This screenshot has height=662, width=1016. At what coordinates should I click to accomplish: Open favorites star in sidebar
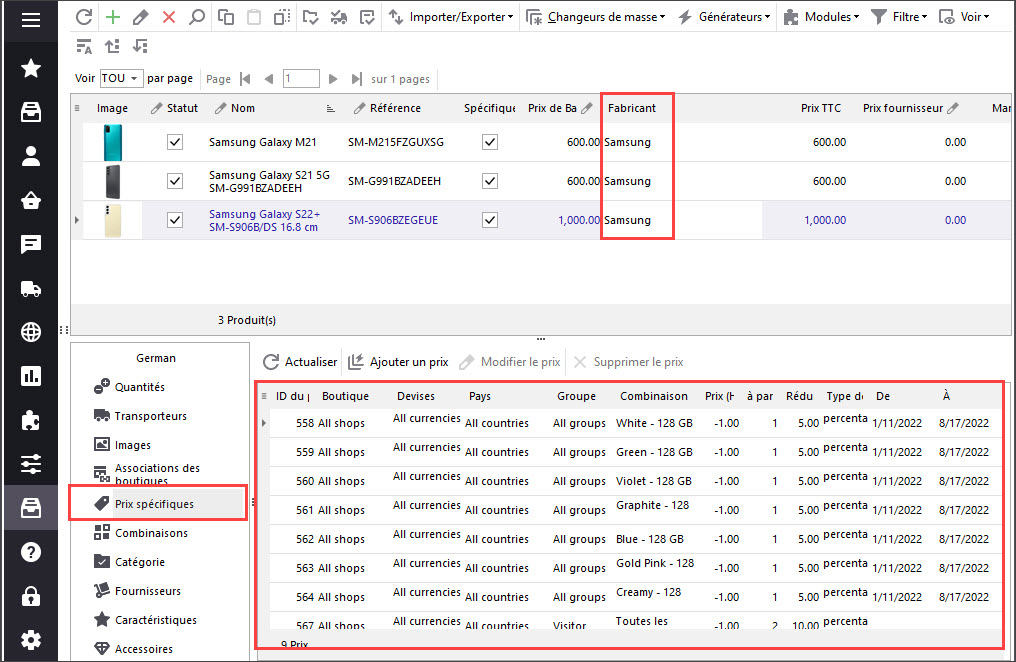pyautogui.click(x=30, y=68)
